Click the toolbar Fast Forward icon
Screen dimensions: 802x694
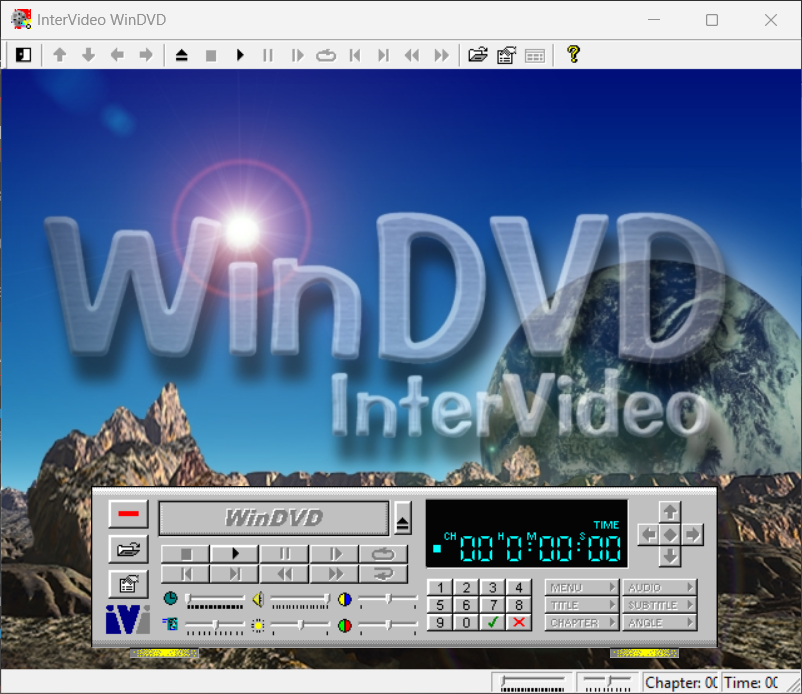[x=441, y=55]
